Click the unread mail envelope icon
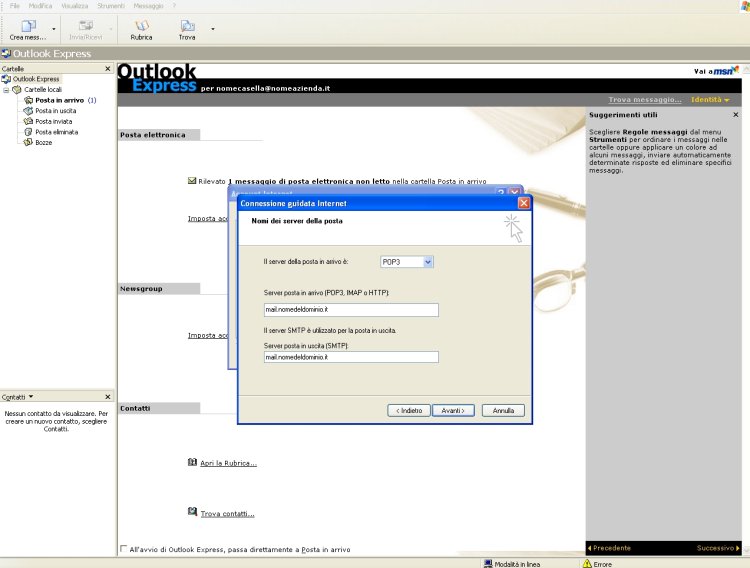Viewport: 750px width, 568px height. coord(192,181)
